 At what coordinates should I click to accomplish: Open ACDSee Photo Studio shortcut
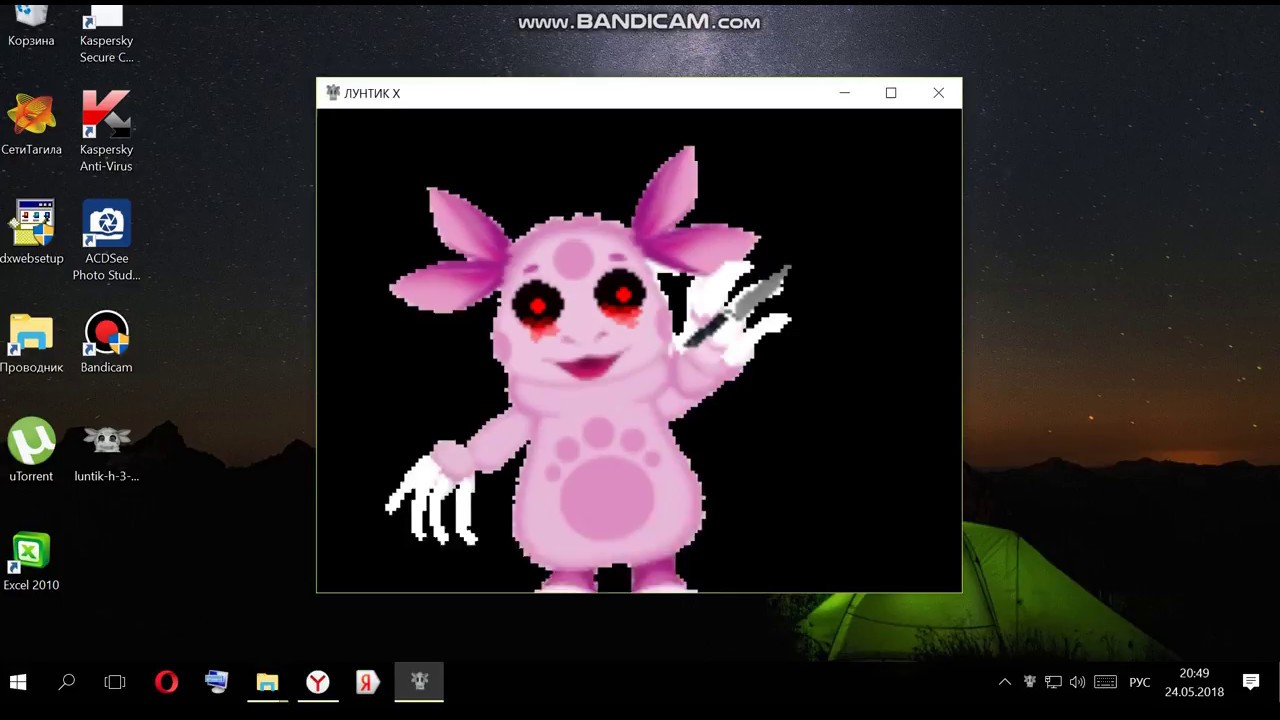[106, 241]
